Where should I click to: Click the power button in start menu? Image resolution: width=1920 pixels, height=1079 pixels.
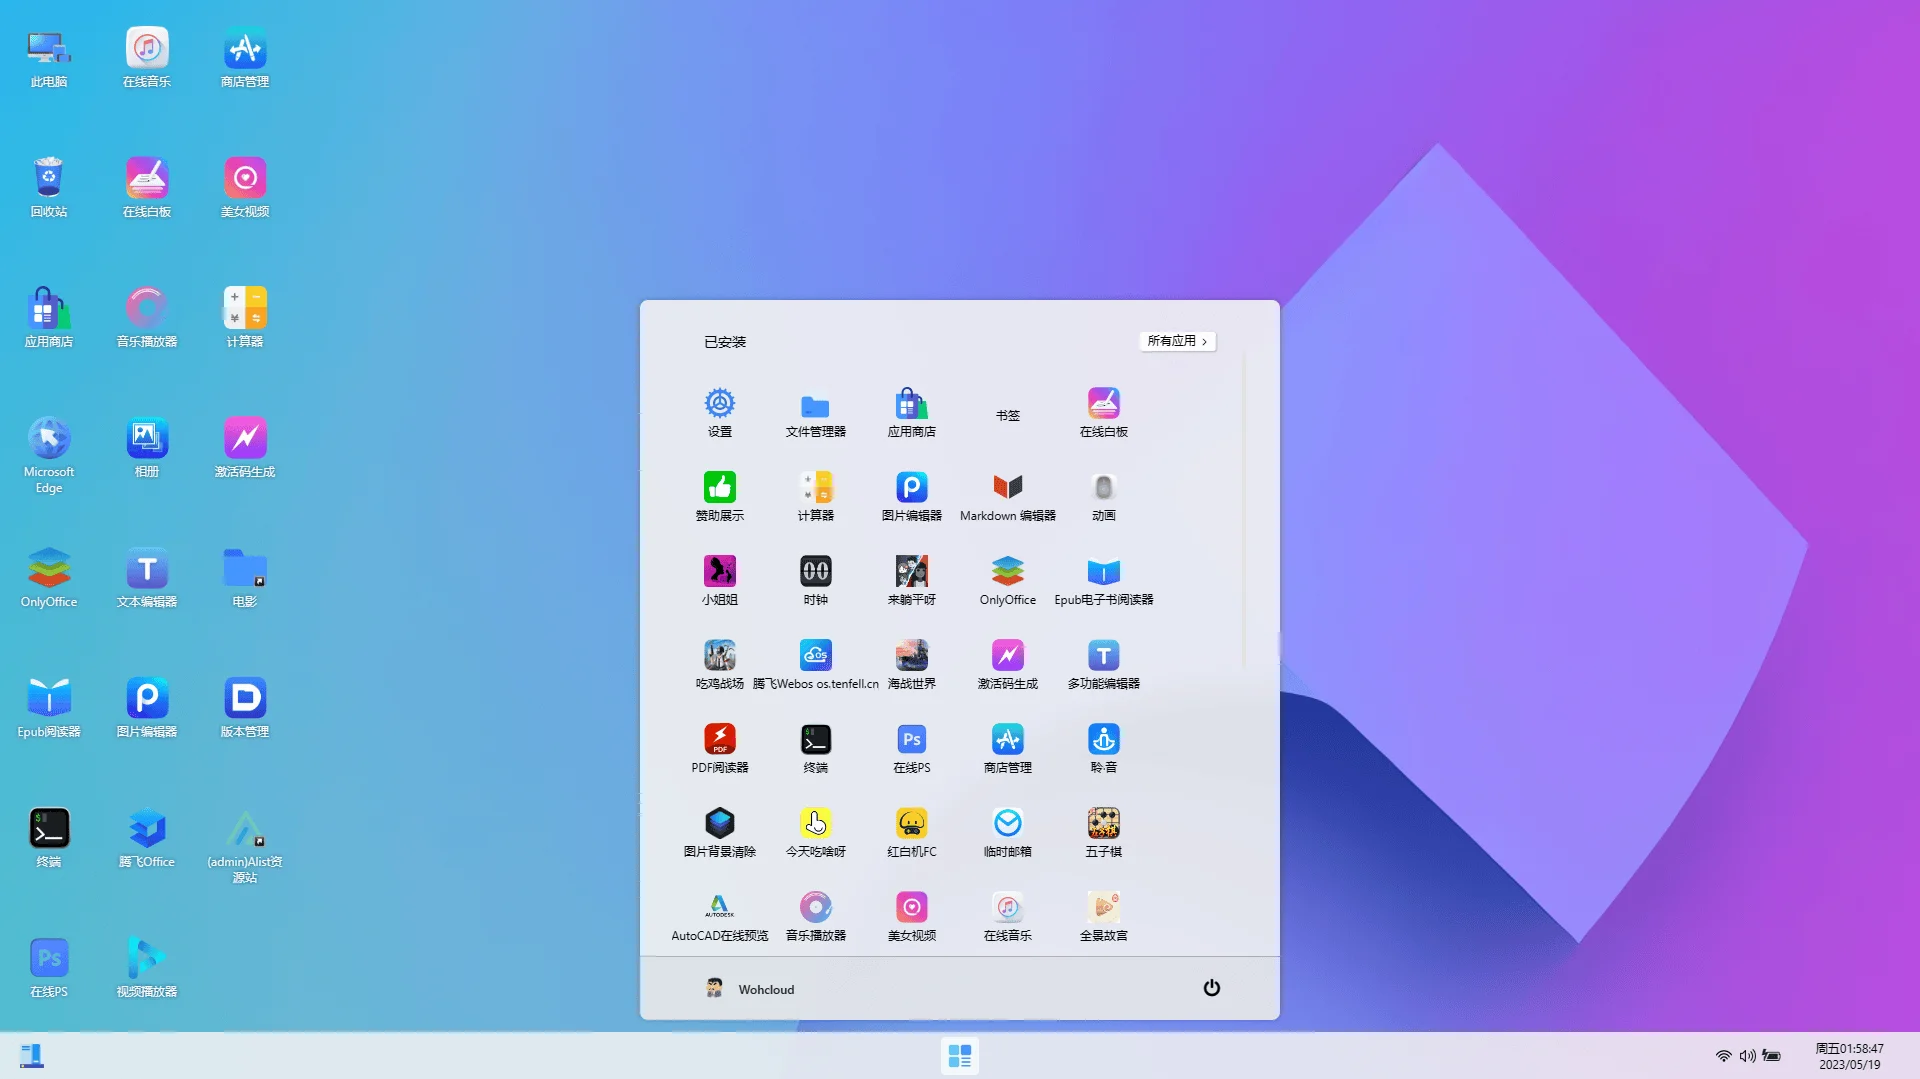(x=1211, y=988)
